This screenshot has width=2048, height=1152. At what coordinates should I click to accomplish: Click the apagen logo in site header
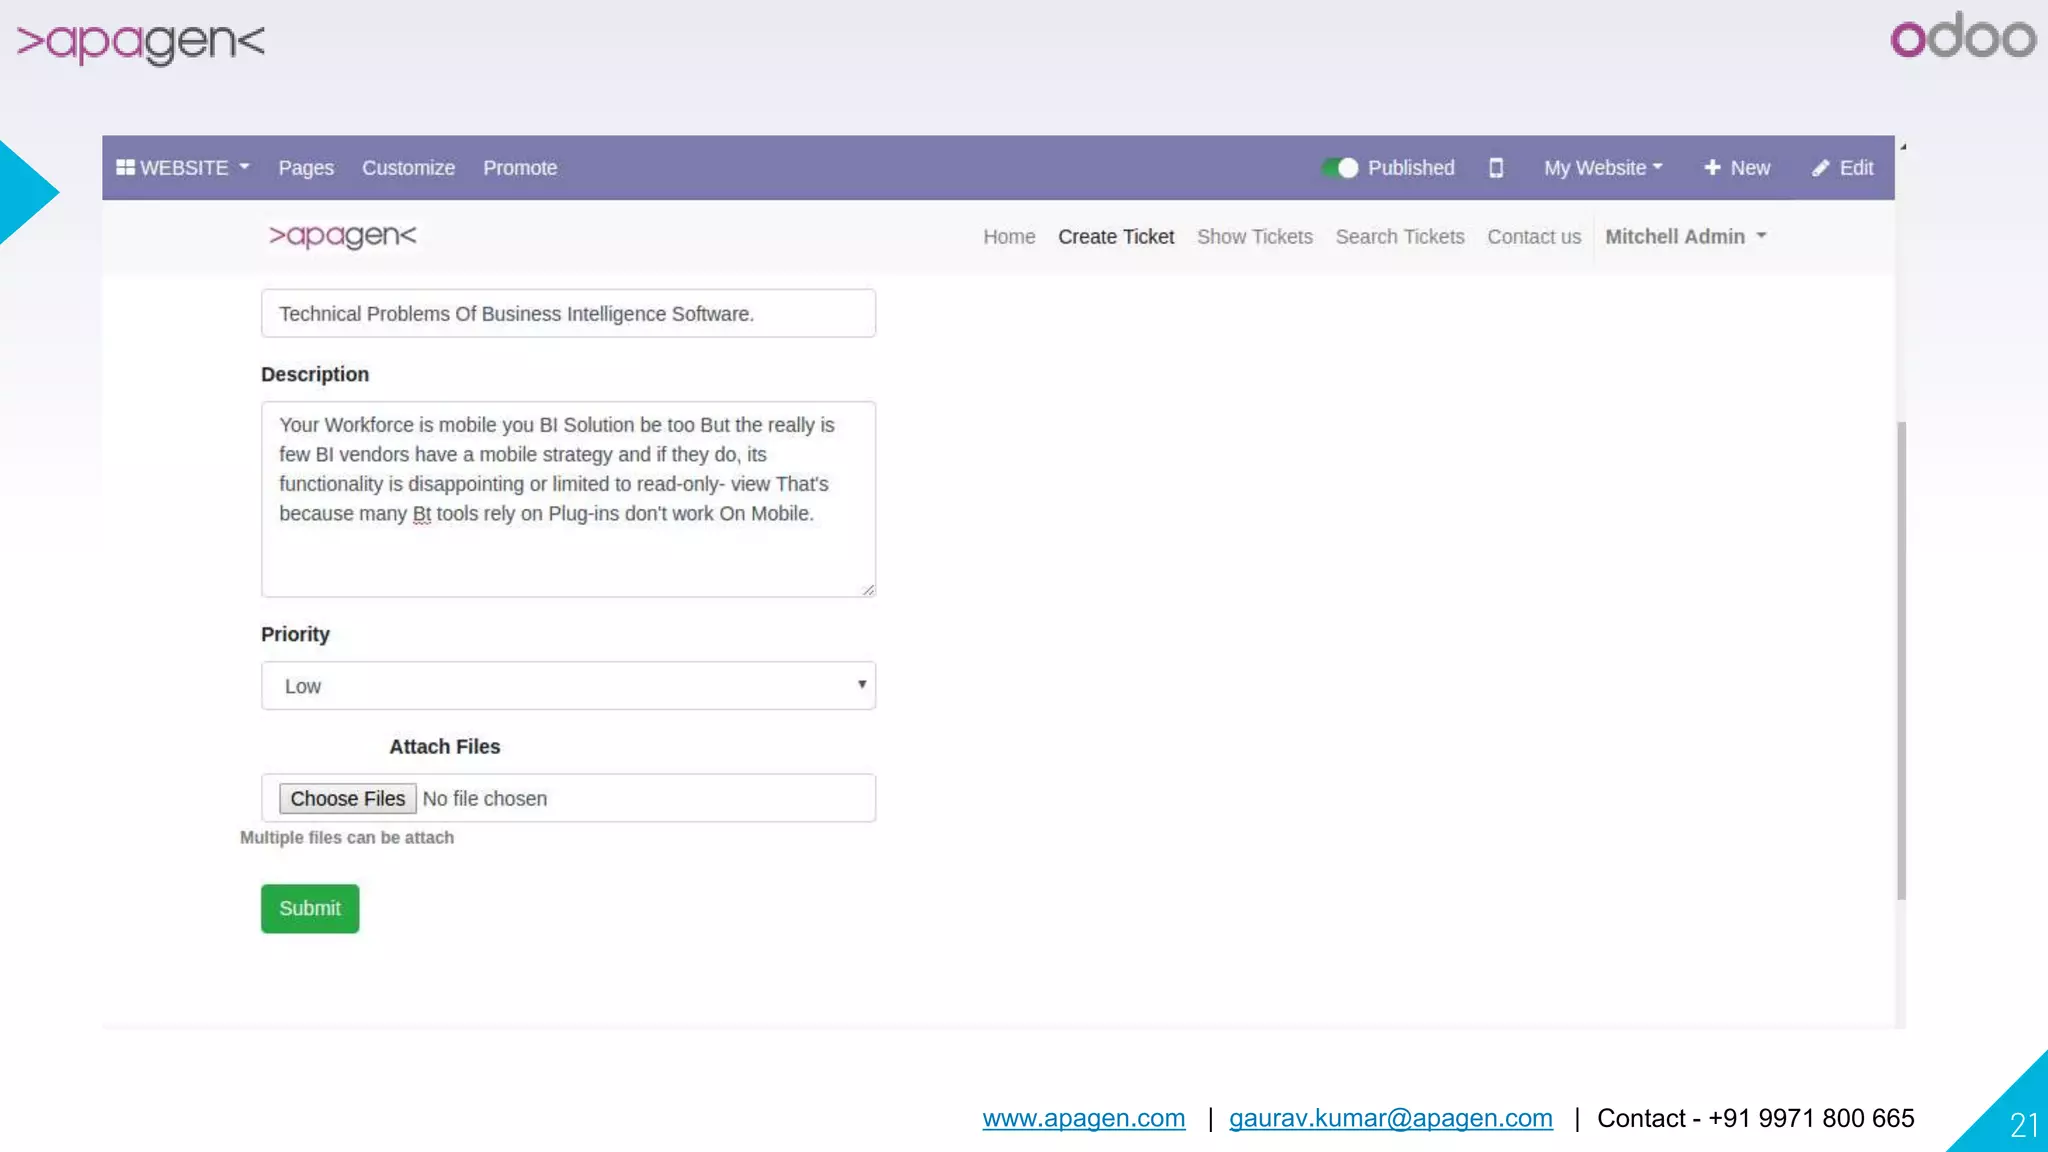pos(342,236)
